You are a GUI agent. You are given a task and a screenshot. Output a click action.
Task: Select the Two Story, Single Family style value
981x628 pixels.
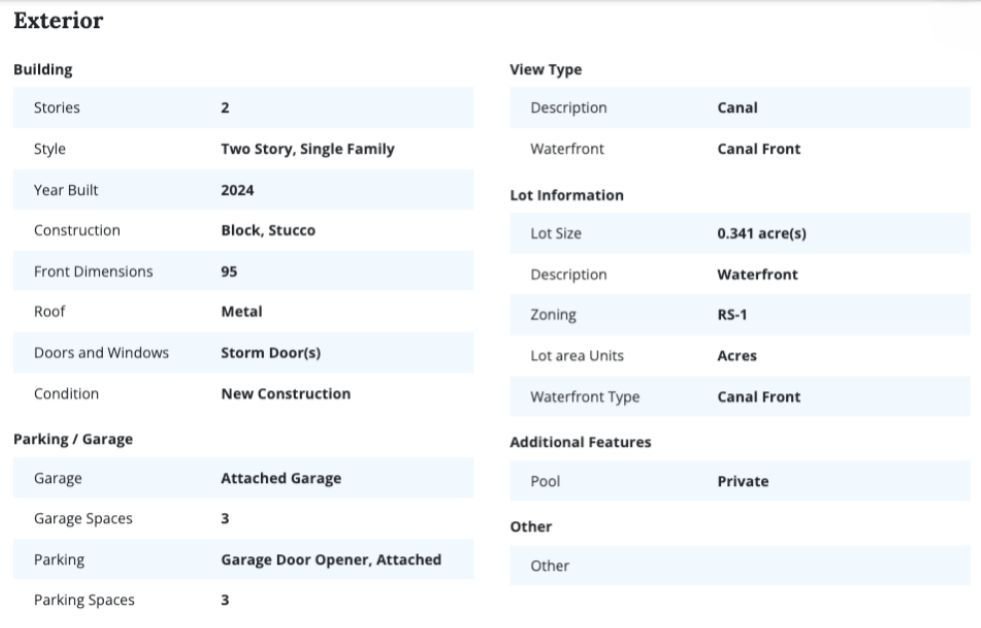tap(307, 149)
